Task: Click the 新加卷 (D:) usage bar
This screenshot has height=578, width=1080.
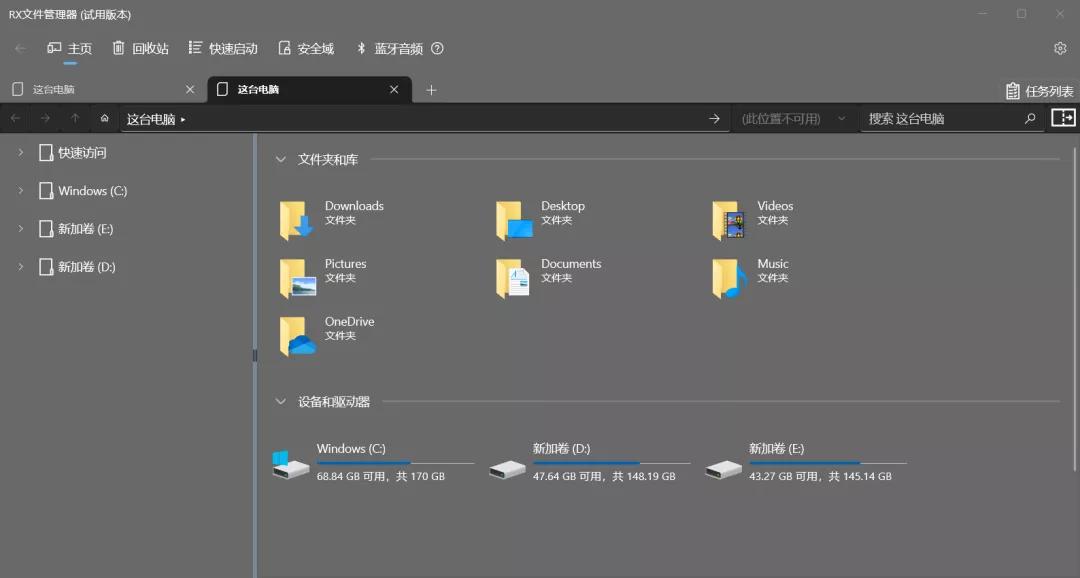Action: click(612, 463)
